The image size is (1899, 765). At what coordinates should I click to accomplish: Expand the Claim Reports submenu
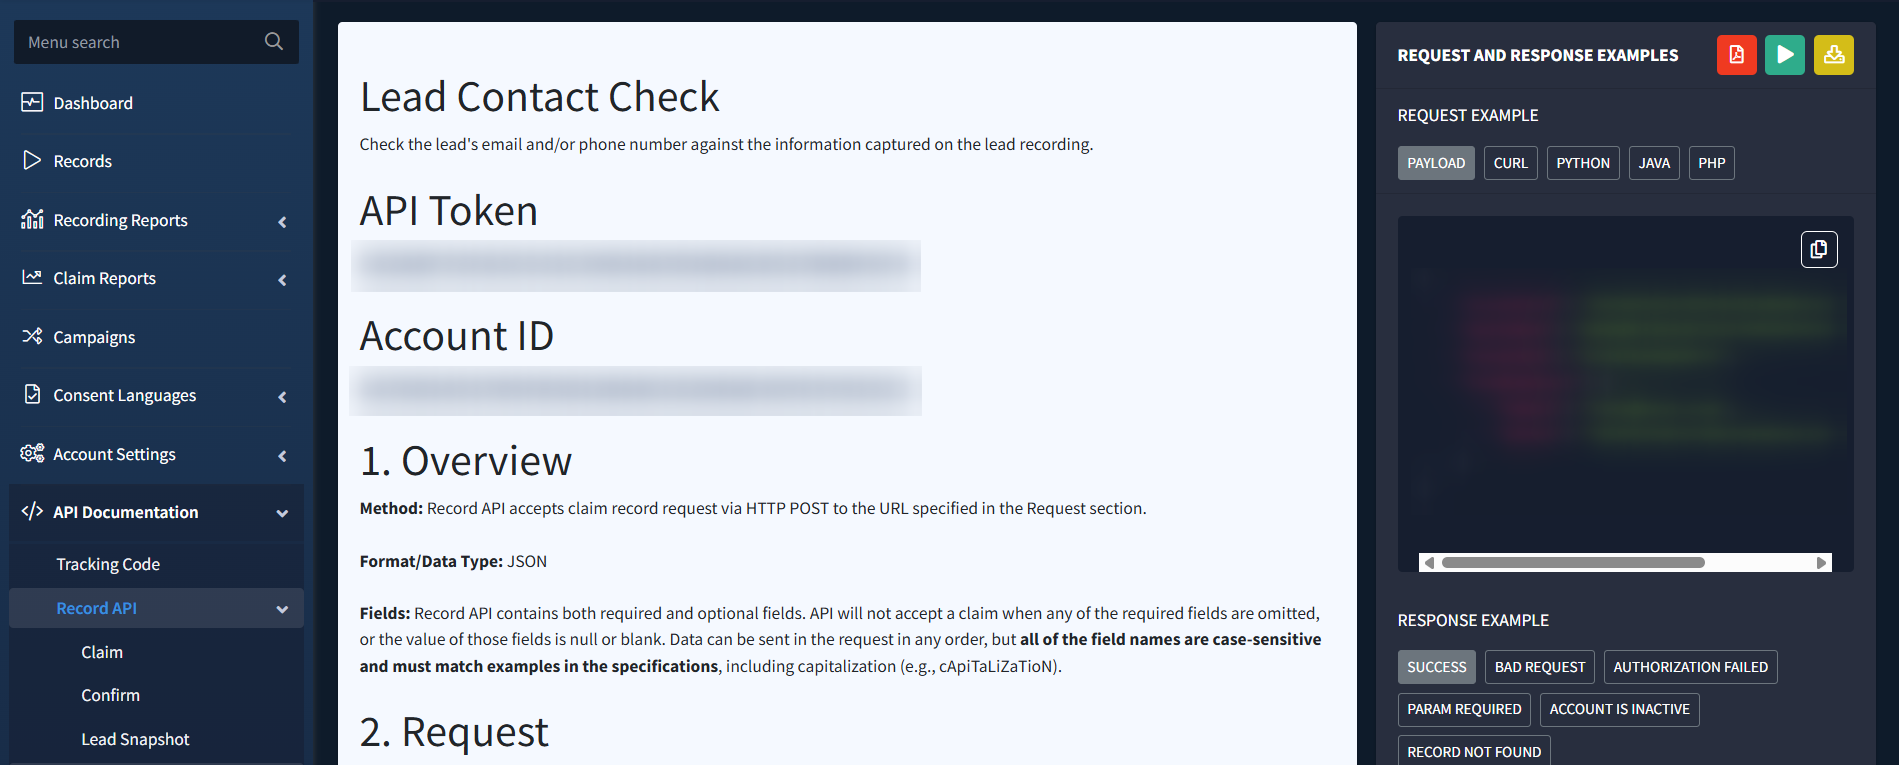[x=282, y=280]
